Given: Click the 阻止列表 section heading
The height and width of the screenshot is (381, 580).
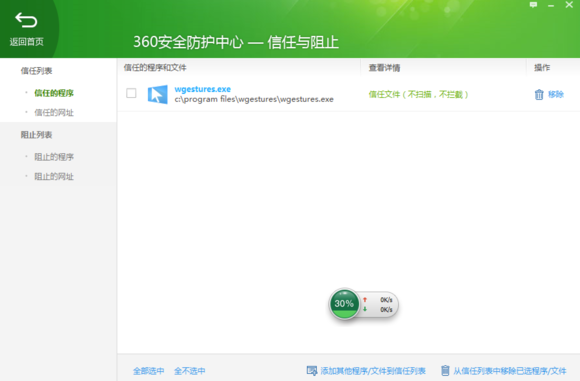Looking at the screenshot, I should 36,135.
